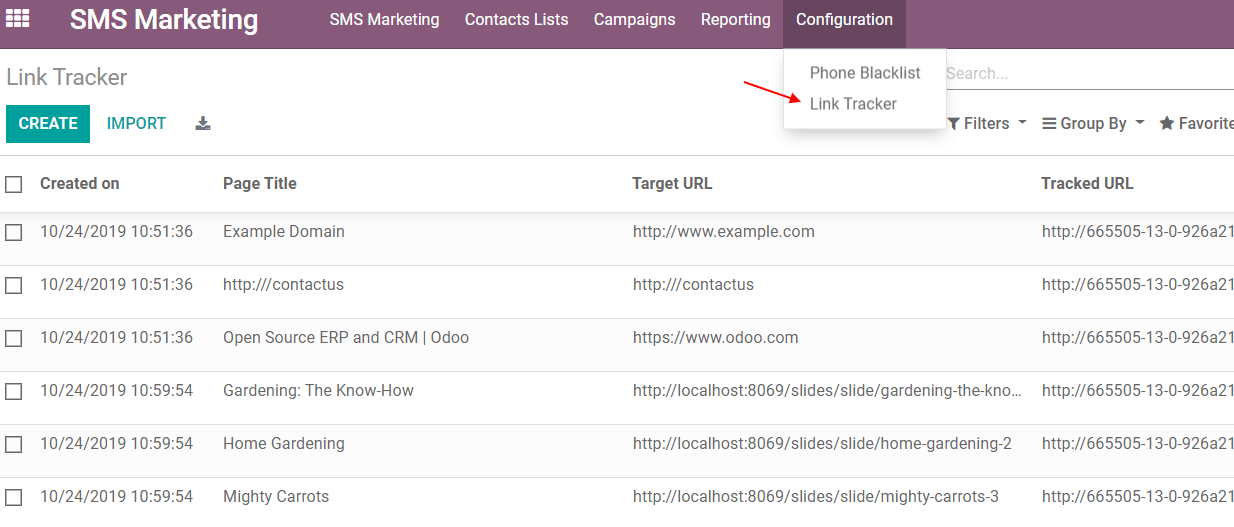Expand the Favorites dropdown
1234x527 pixels.
1196,124
